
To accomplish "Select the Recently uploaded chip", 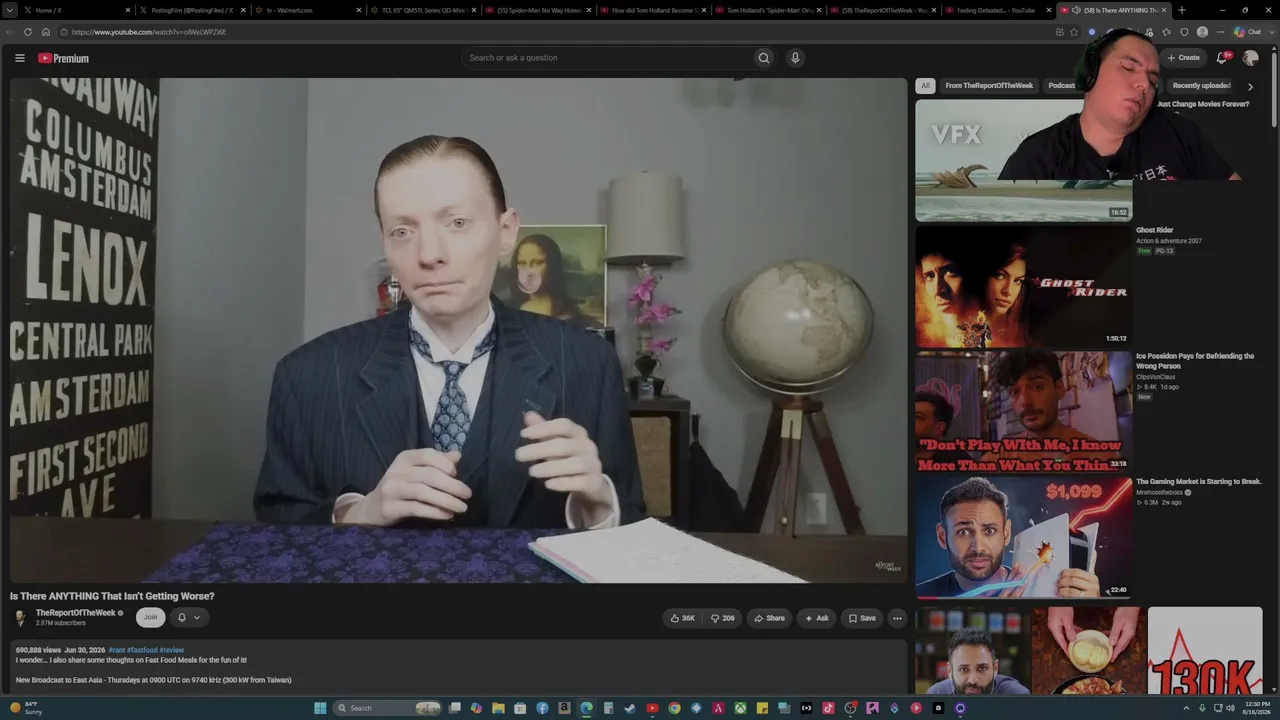I will [x=1201, y=86].
